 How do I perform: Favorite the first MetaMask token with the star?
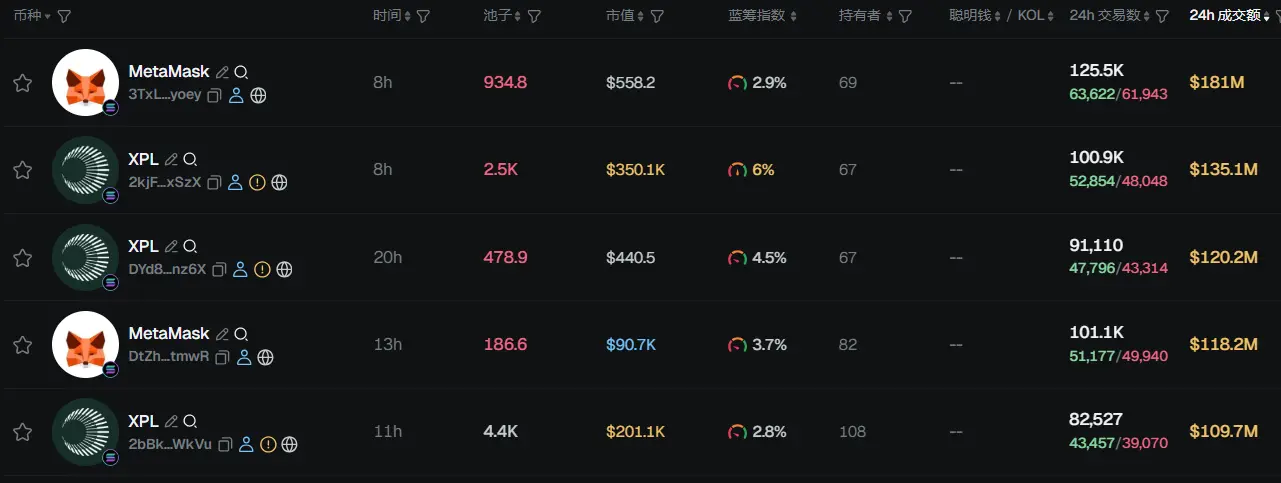click(22, 83)
